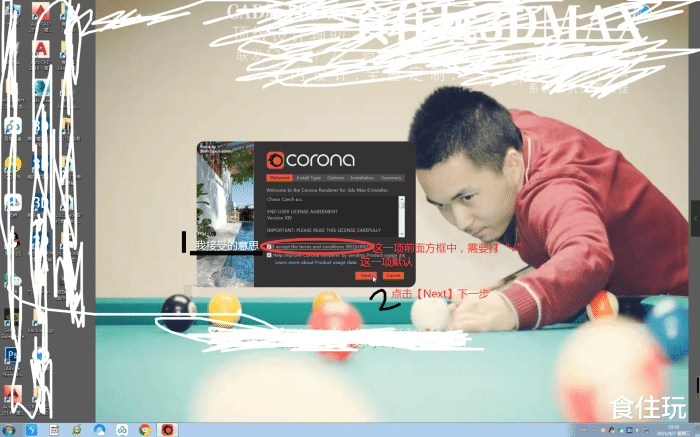The image size is (700, 437).
Task: Open the volume speaker tray icon
Action: coord(638,431)
